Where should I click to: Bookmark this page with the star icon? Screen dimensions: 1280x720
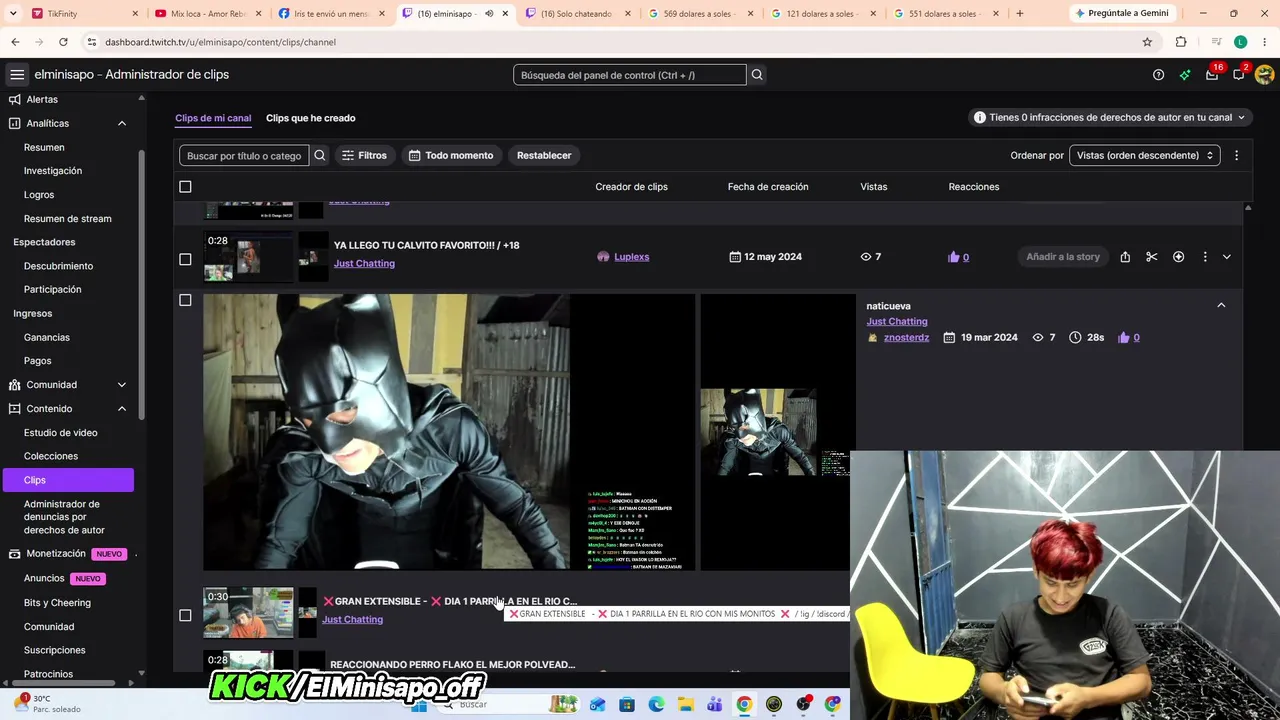click(x=1147, y=42)
